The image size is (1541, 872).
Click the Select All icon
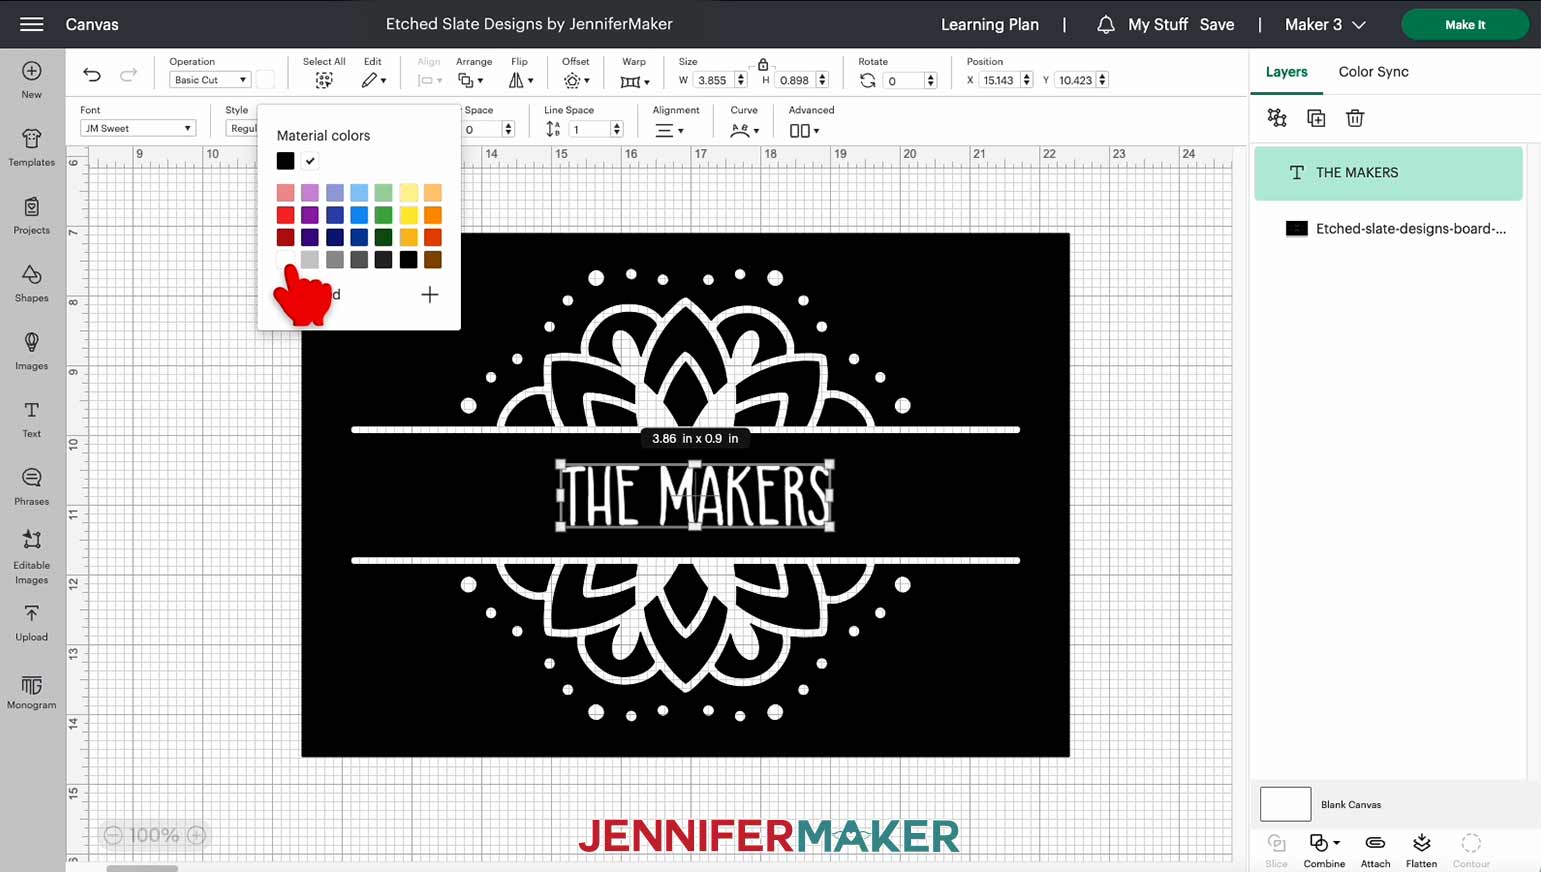tap(324, 80)
